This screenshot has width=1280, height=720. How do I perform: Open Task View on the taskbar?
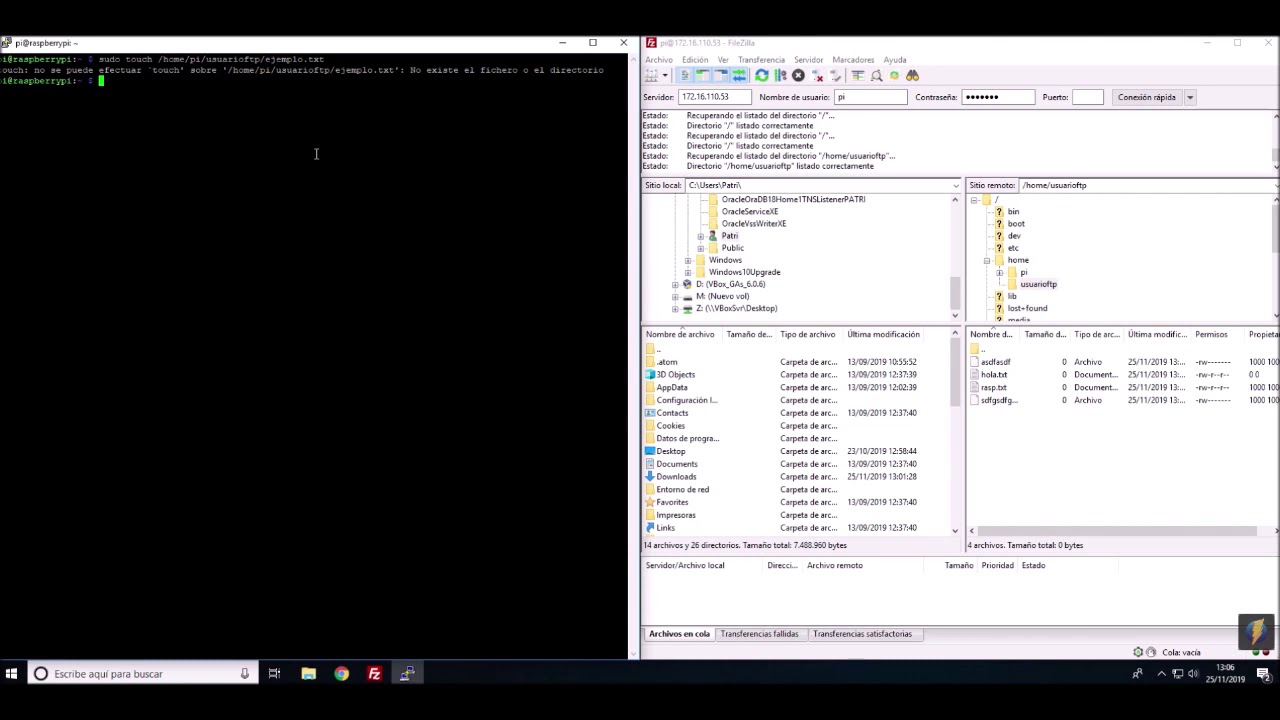[274, 674]
